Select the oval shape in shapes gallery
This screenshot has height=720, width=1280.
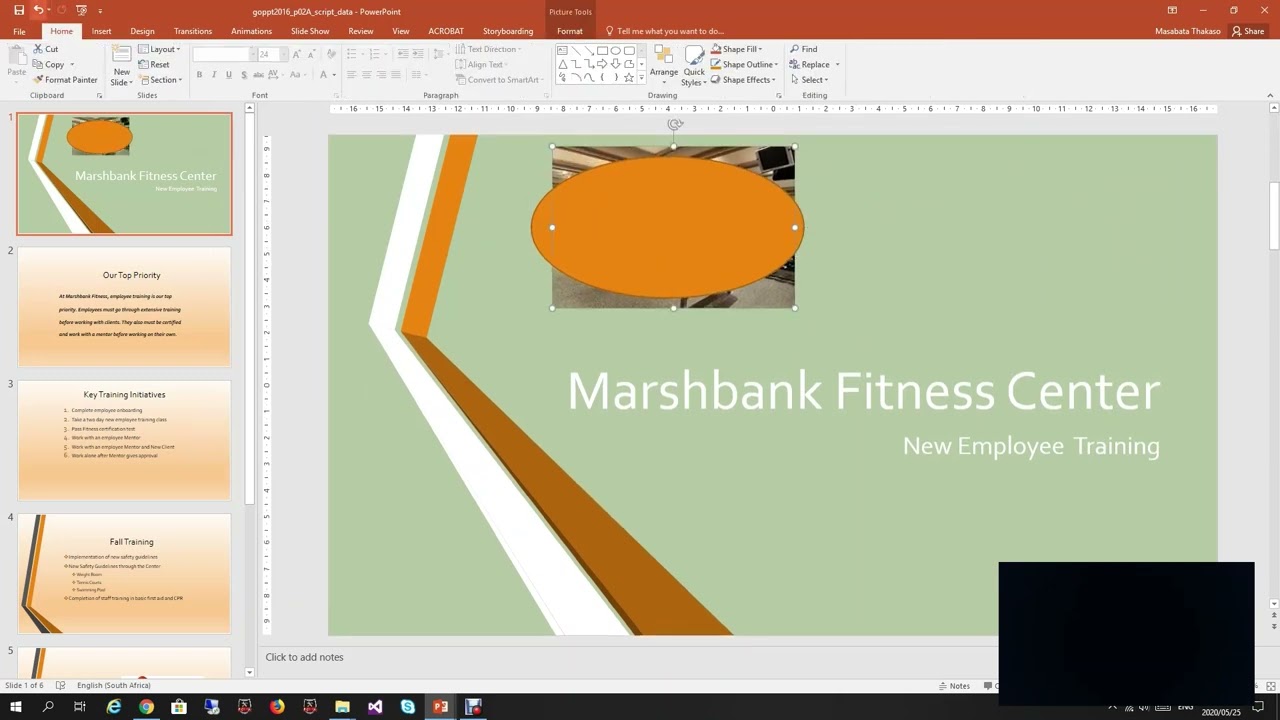click(x=615, y=50)
